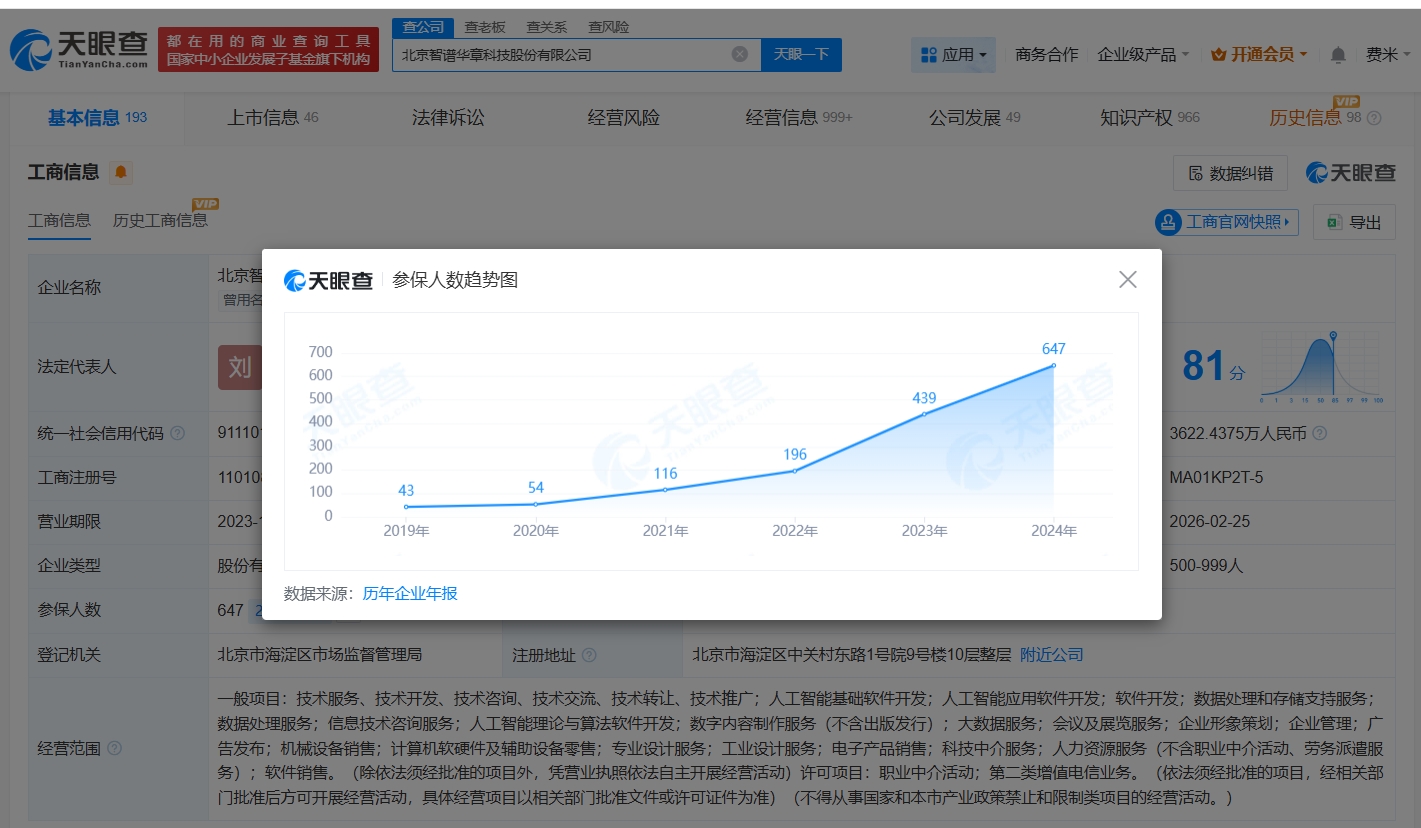This screenshot has width=1421, height=828.
Task: Click the 2020年 data point 54
Action: click(536, 504)
